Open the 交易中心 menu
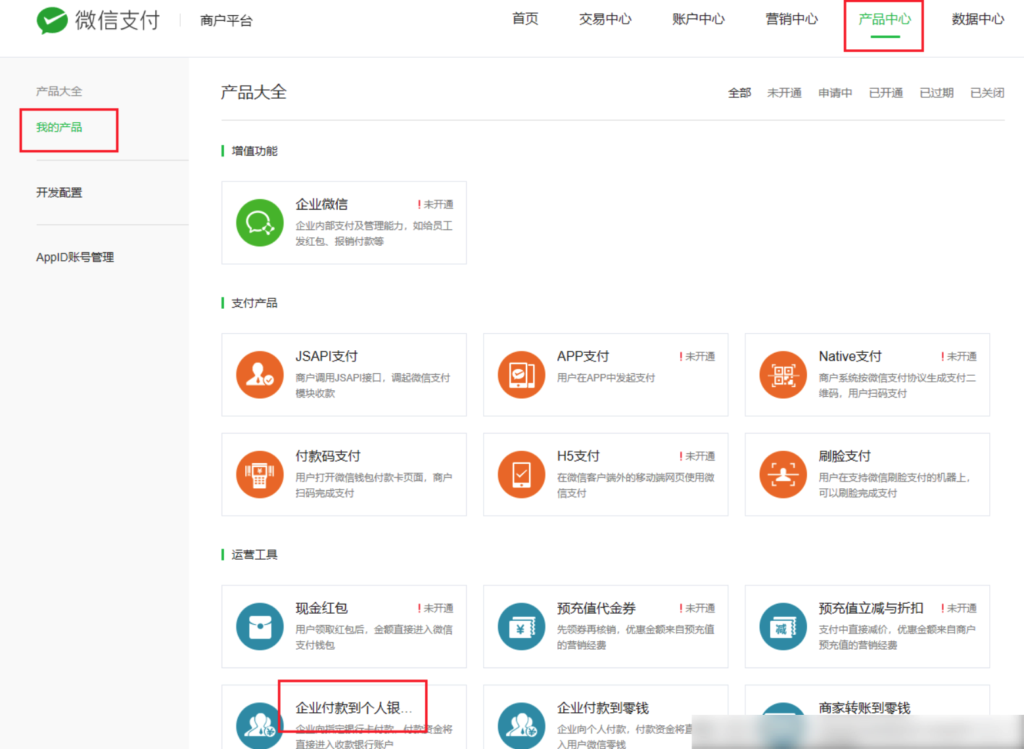The image size is (1024, 749). point(604,19)
